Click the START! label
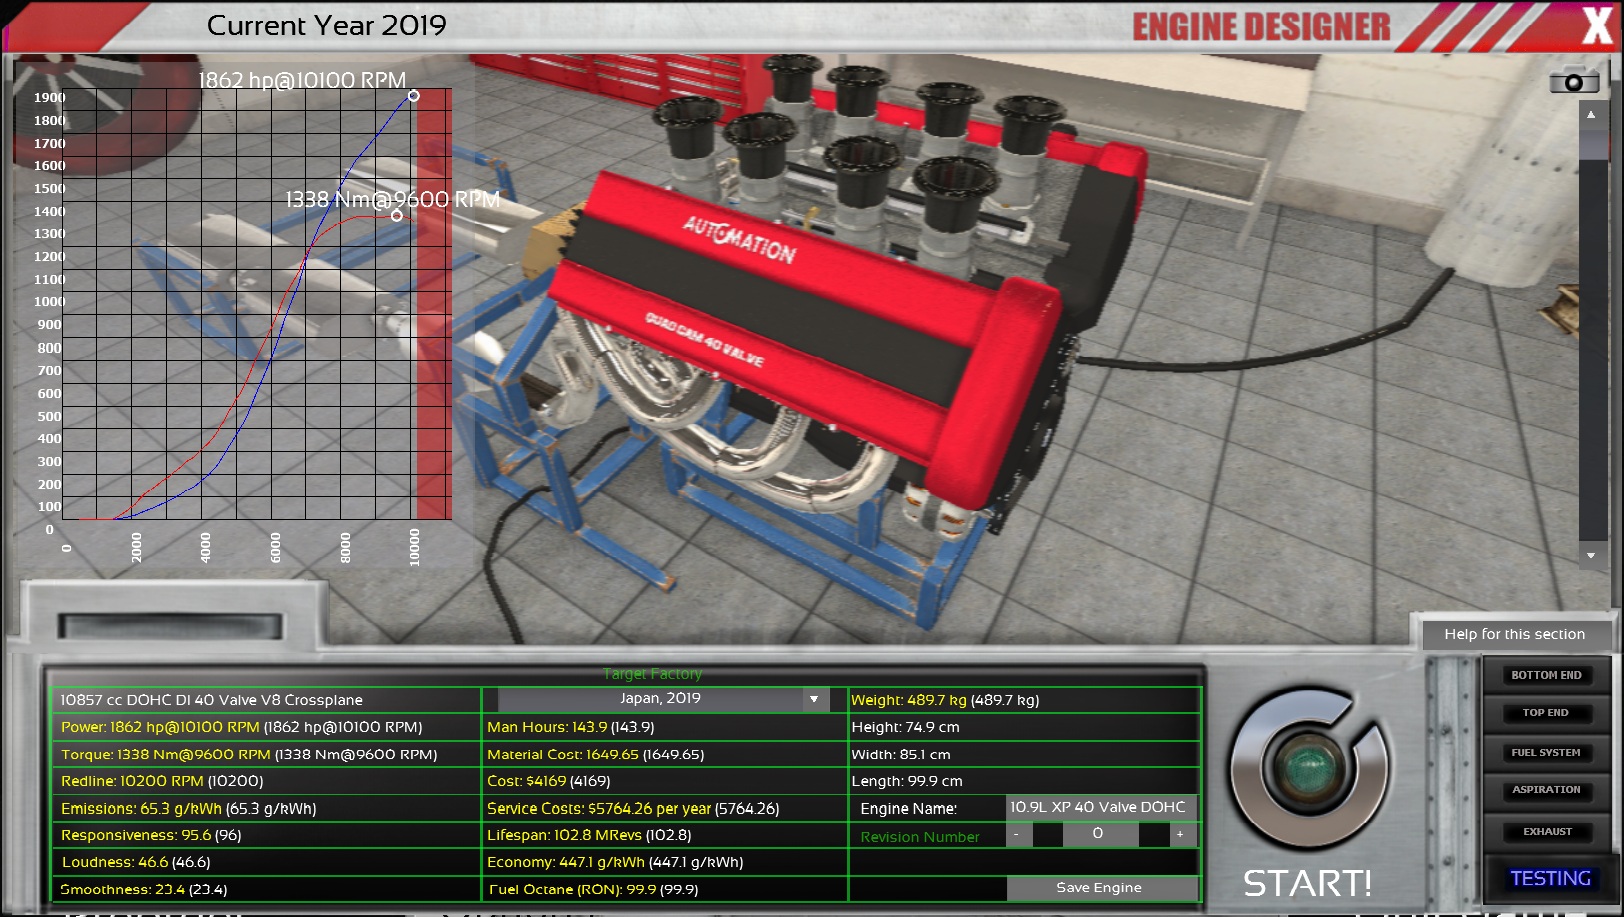This screenshot has width=1624, height=917. (x=1307, y=883)
